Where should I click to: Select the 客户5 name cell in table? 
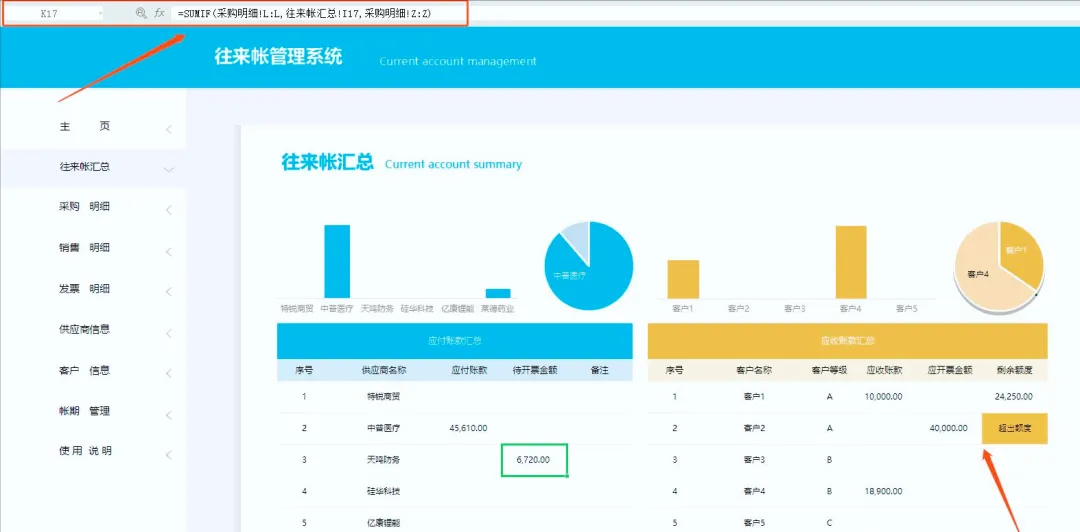pyautogui.click(x=754, y=523)
